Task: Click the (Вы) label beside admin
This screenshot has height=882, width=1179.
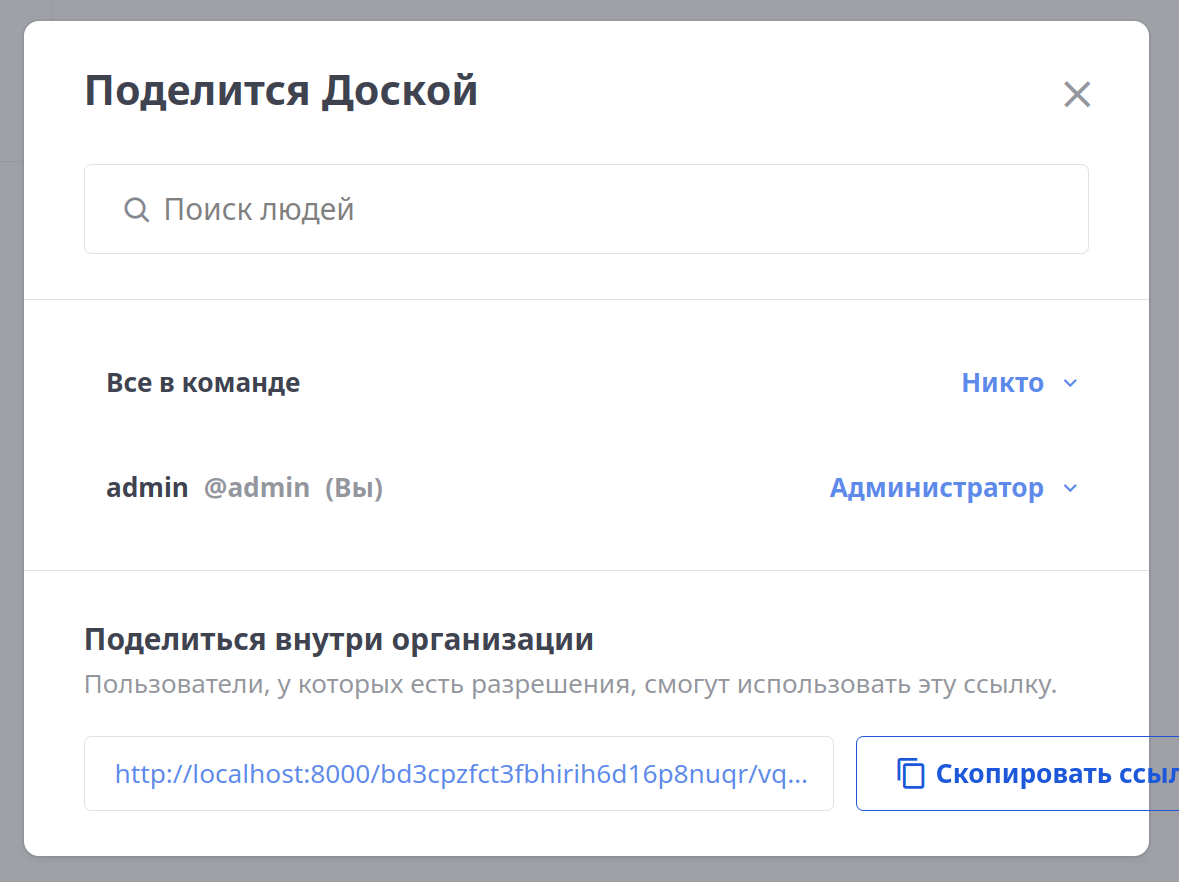Action: click(355, 488)
